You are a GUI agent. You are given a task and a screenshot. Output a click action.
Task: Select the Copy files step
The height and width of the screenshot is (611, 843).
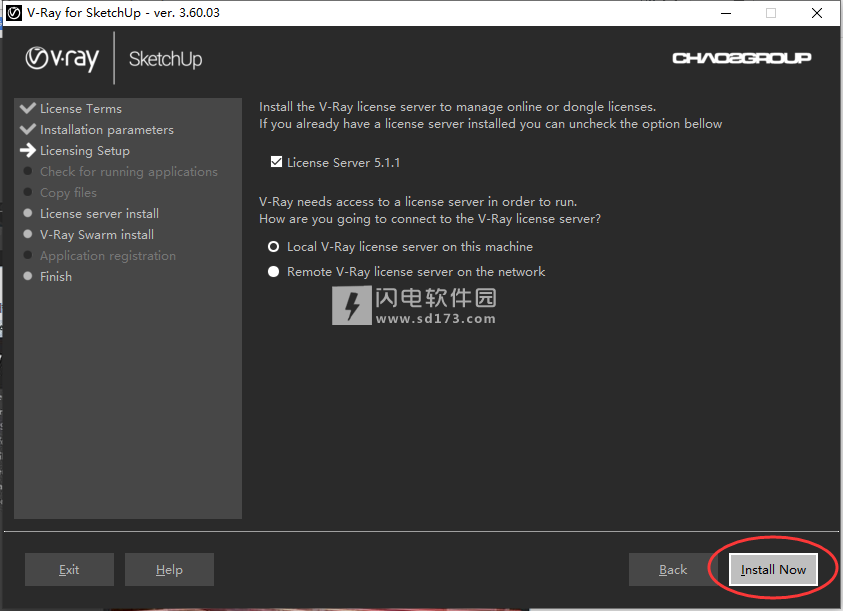coord(68,193)
